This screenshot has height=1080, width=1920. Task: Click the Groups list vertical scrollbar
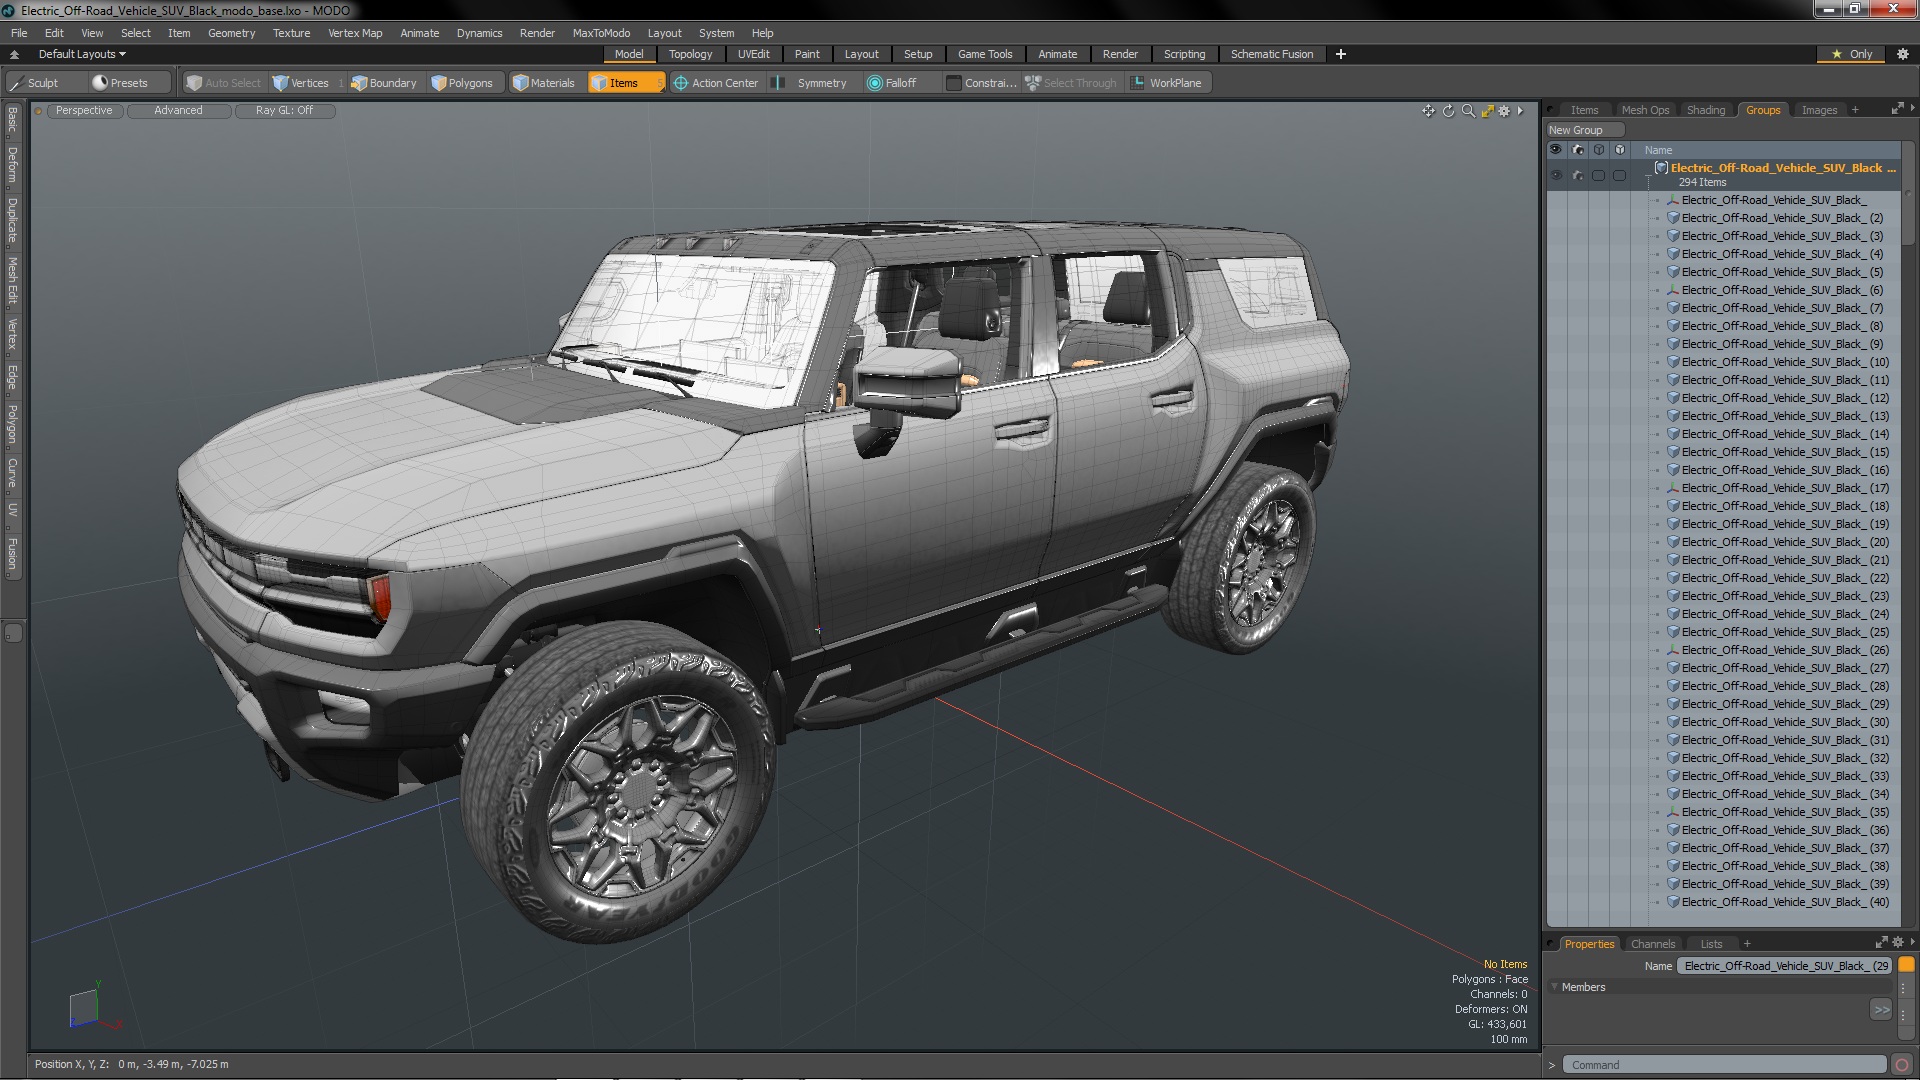[1908, 195]
